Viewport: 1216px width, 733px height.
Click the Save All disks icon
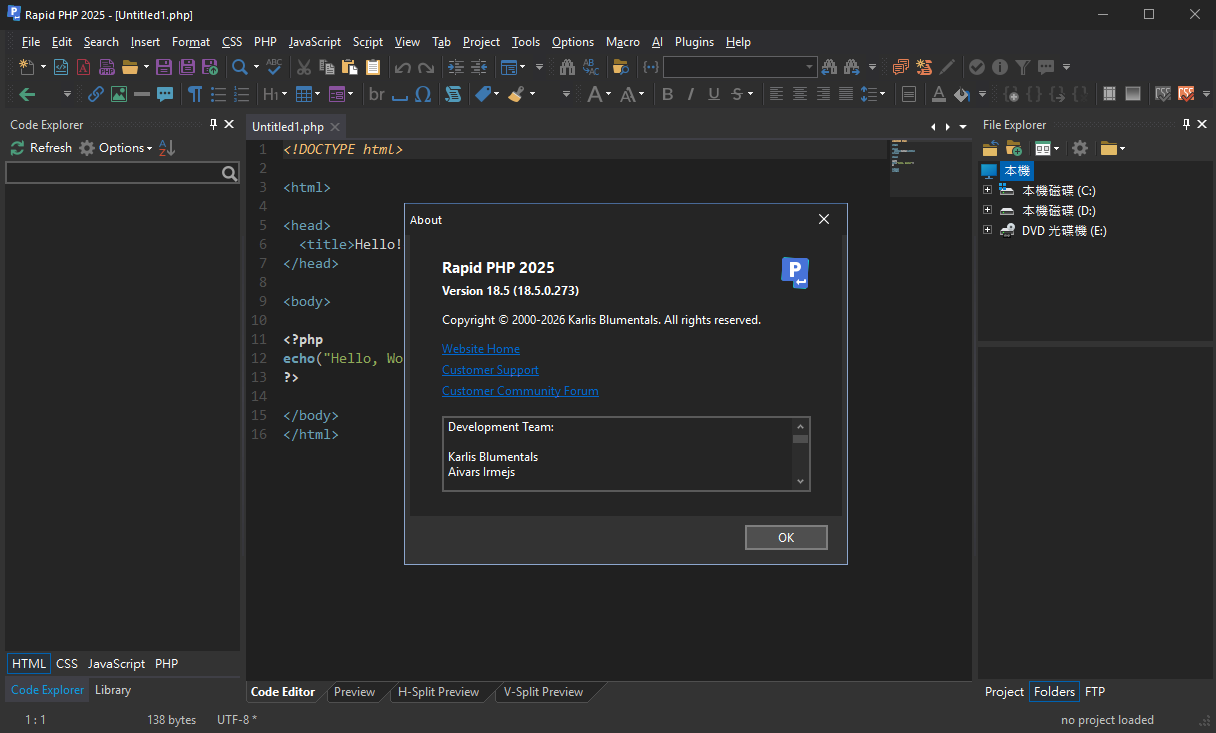(x=186, y=67)
